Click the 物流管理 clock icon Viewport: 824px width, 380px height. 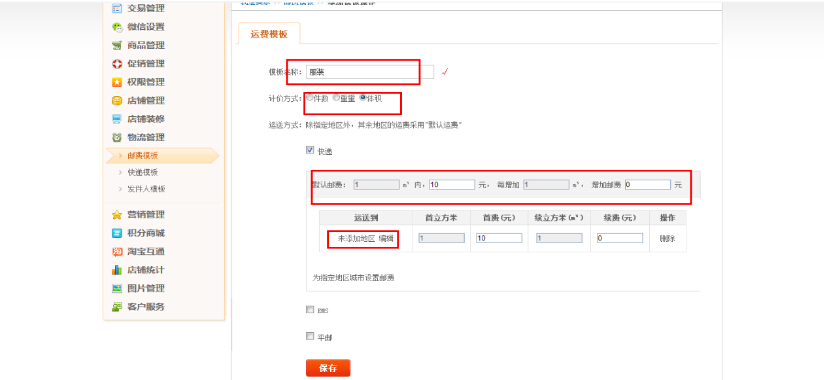[117, 137]
